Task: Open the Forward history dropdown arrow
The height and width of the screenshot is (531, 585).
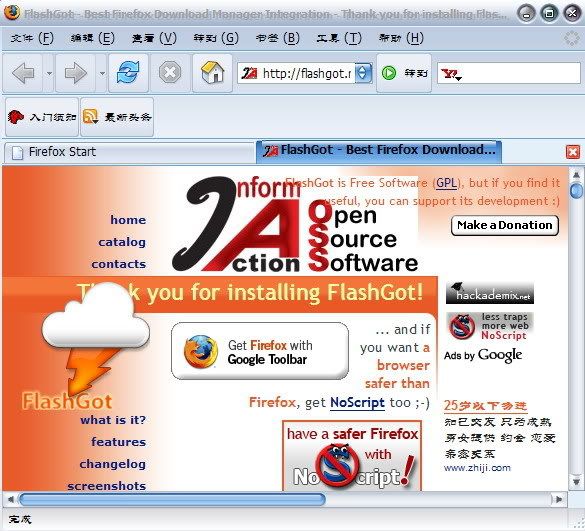Action: (102, 73)
